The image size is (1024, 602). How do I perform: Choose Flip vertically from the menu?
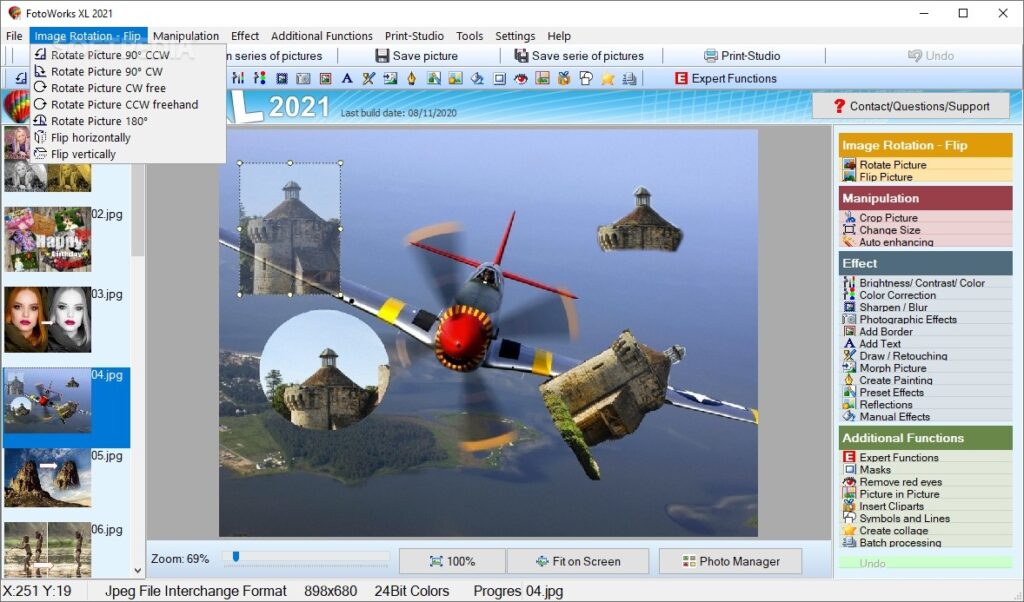[83, 154]
